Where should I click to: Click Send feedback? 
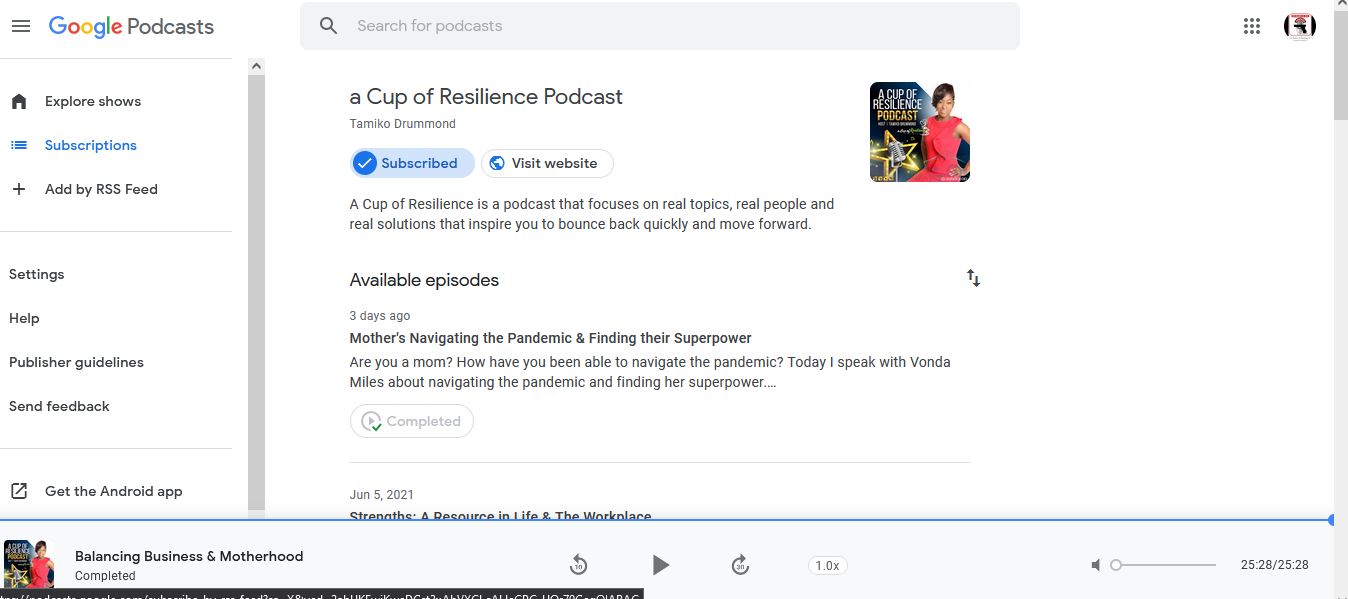coord(59,406)
